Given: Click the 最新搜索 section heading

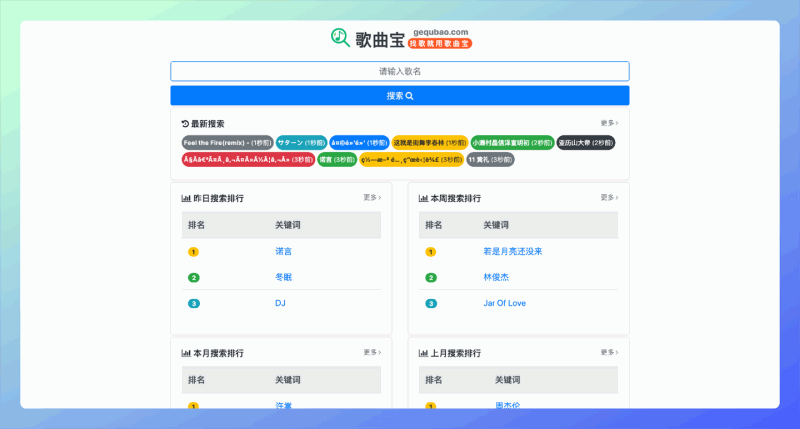Looking at the screenshot, I should tap(208, 124).
